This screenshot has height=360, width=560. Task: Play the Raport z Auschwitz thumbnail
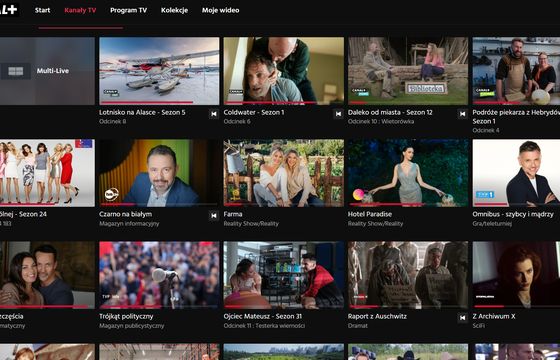pos(408,275)
